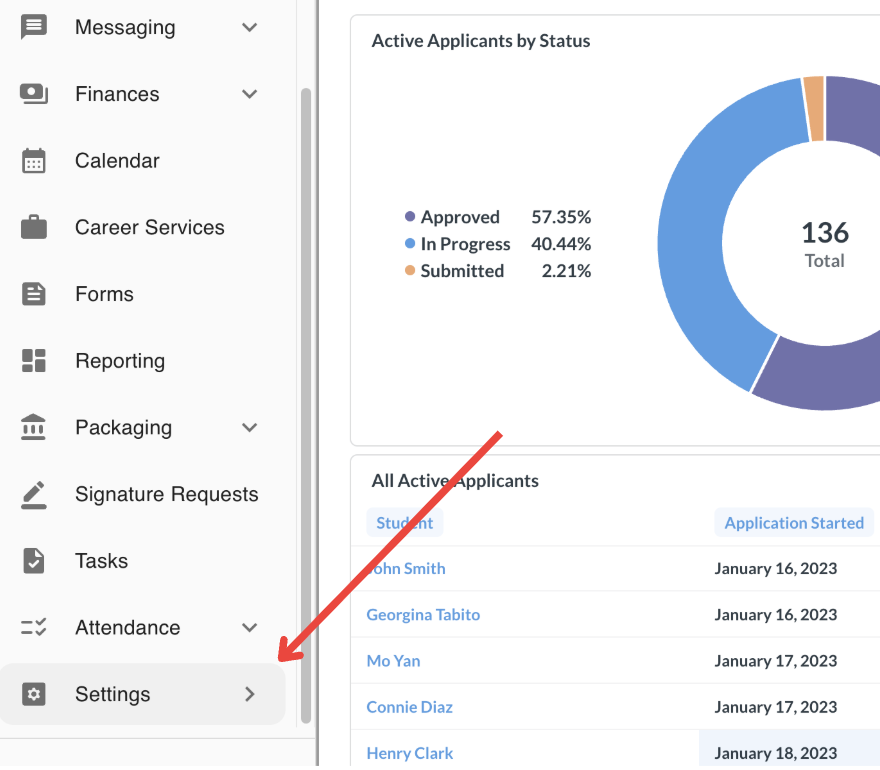Expand the Packaging menu chevron
The image size is (880, 770).
click(250, 428)
